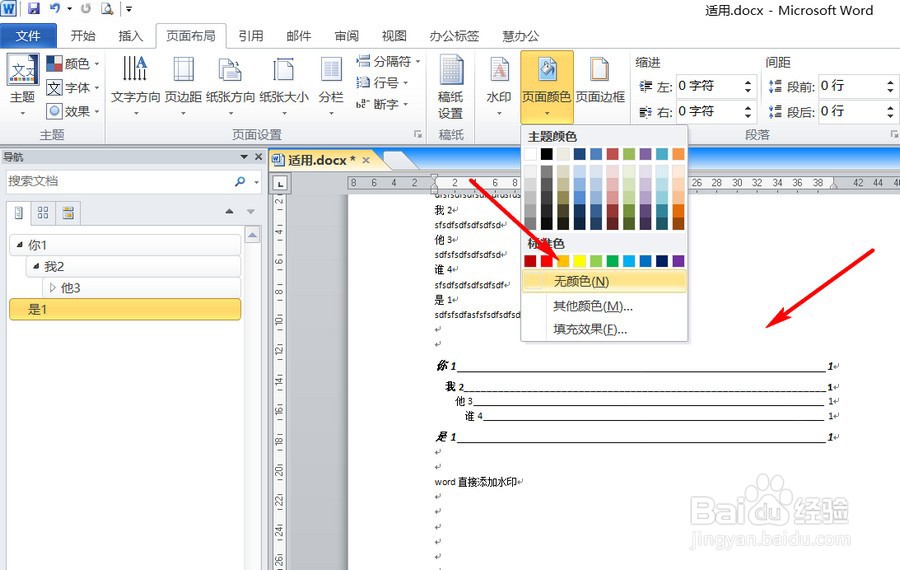
Task: Click the blank new document tab
Action: 400,160
